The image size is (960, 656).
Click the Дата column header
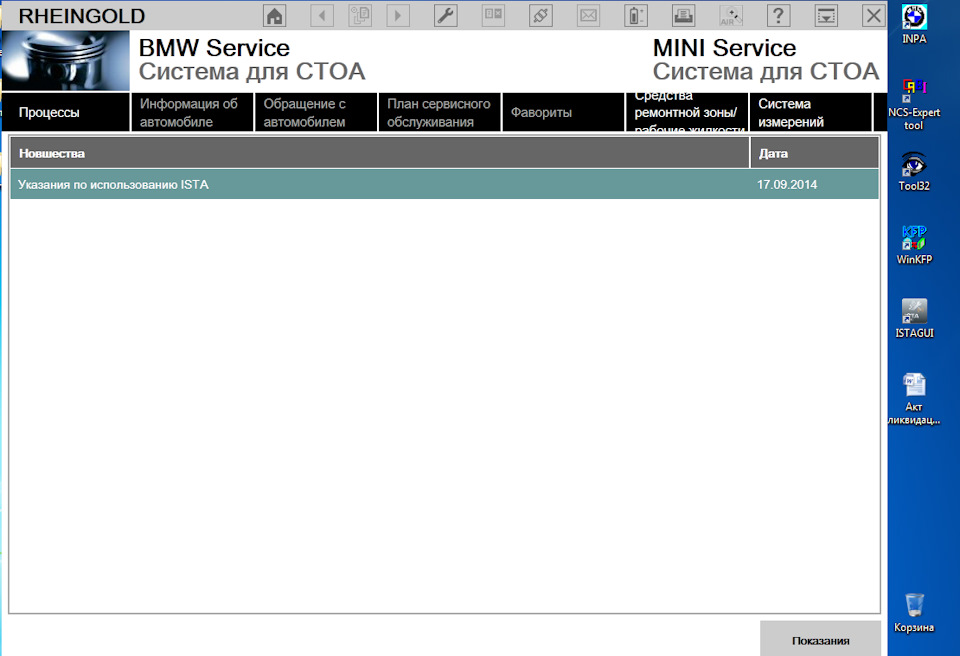[x=813, y=153]
